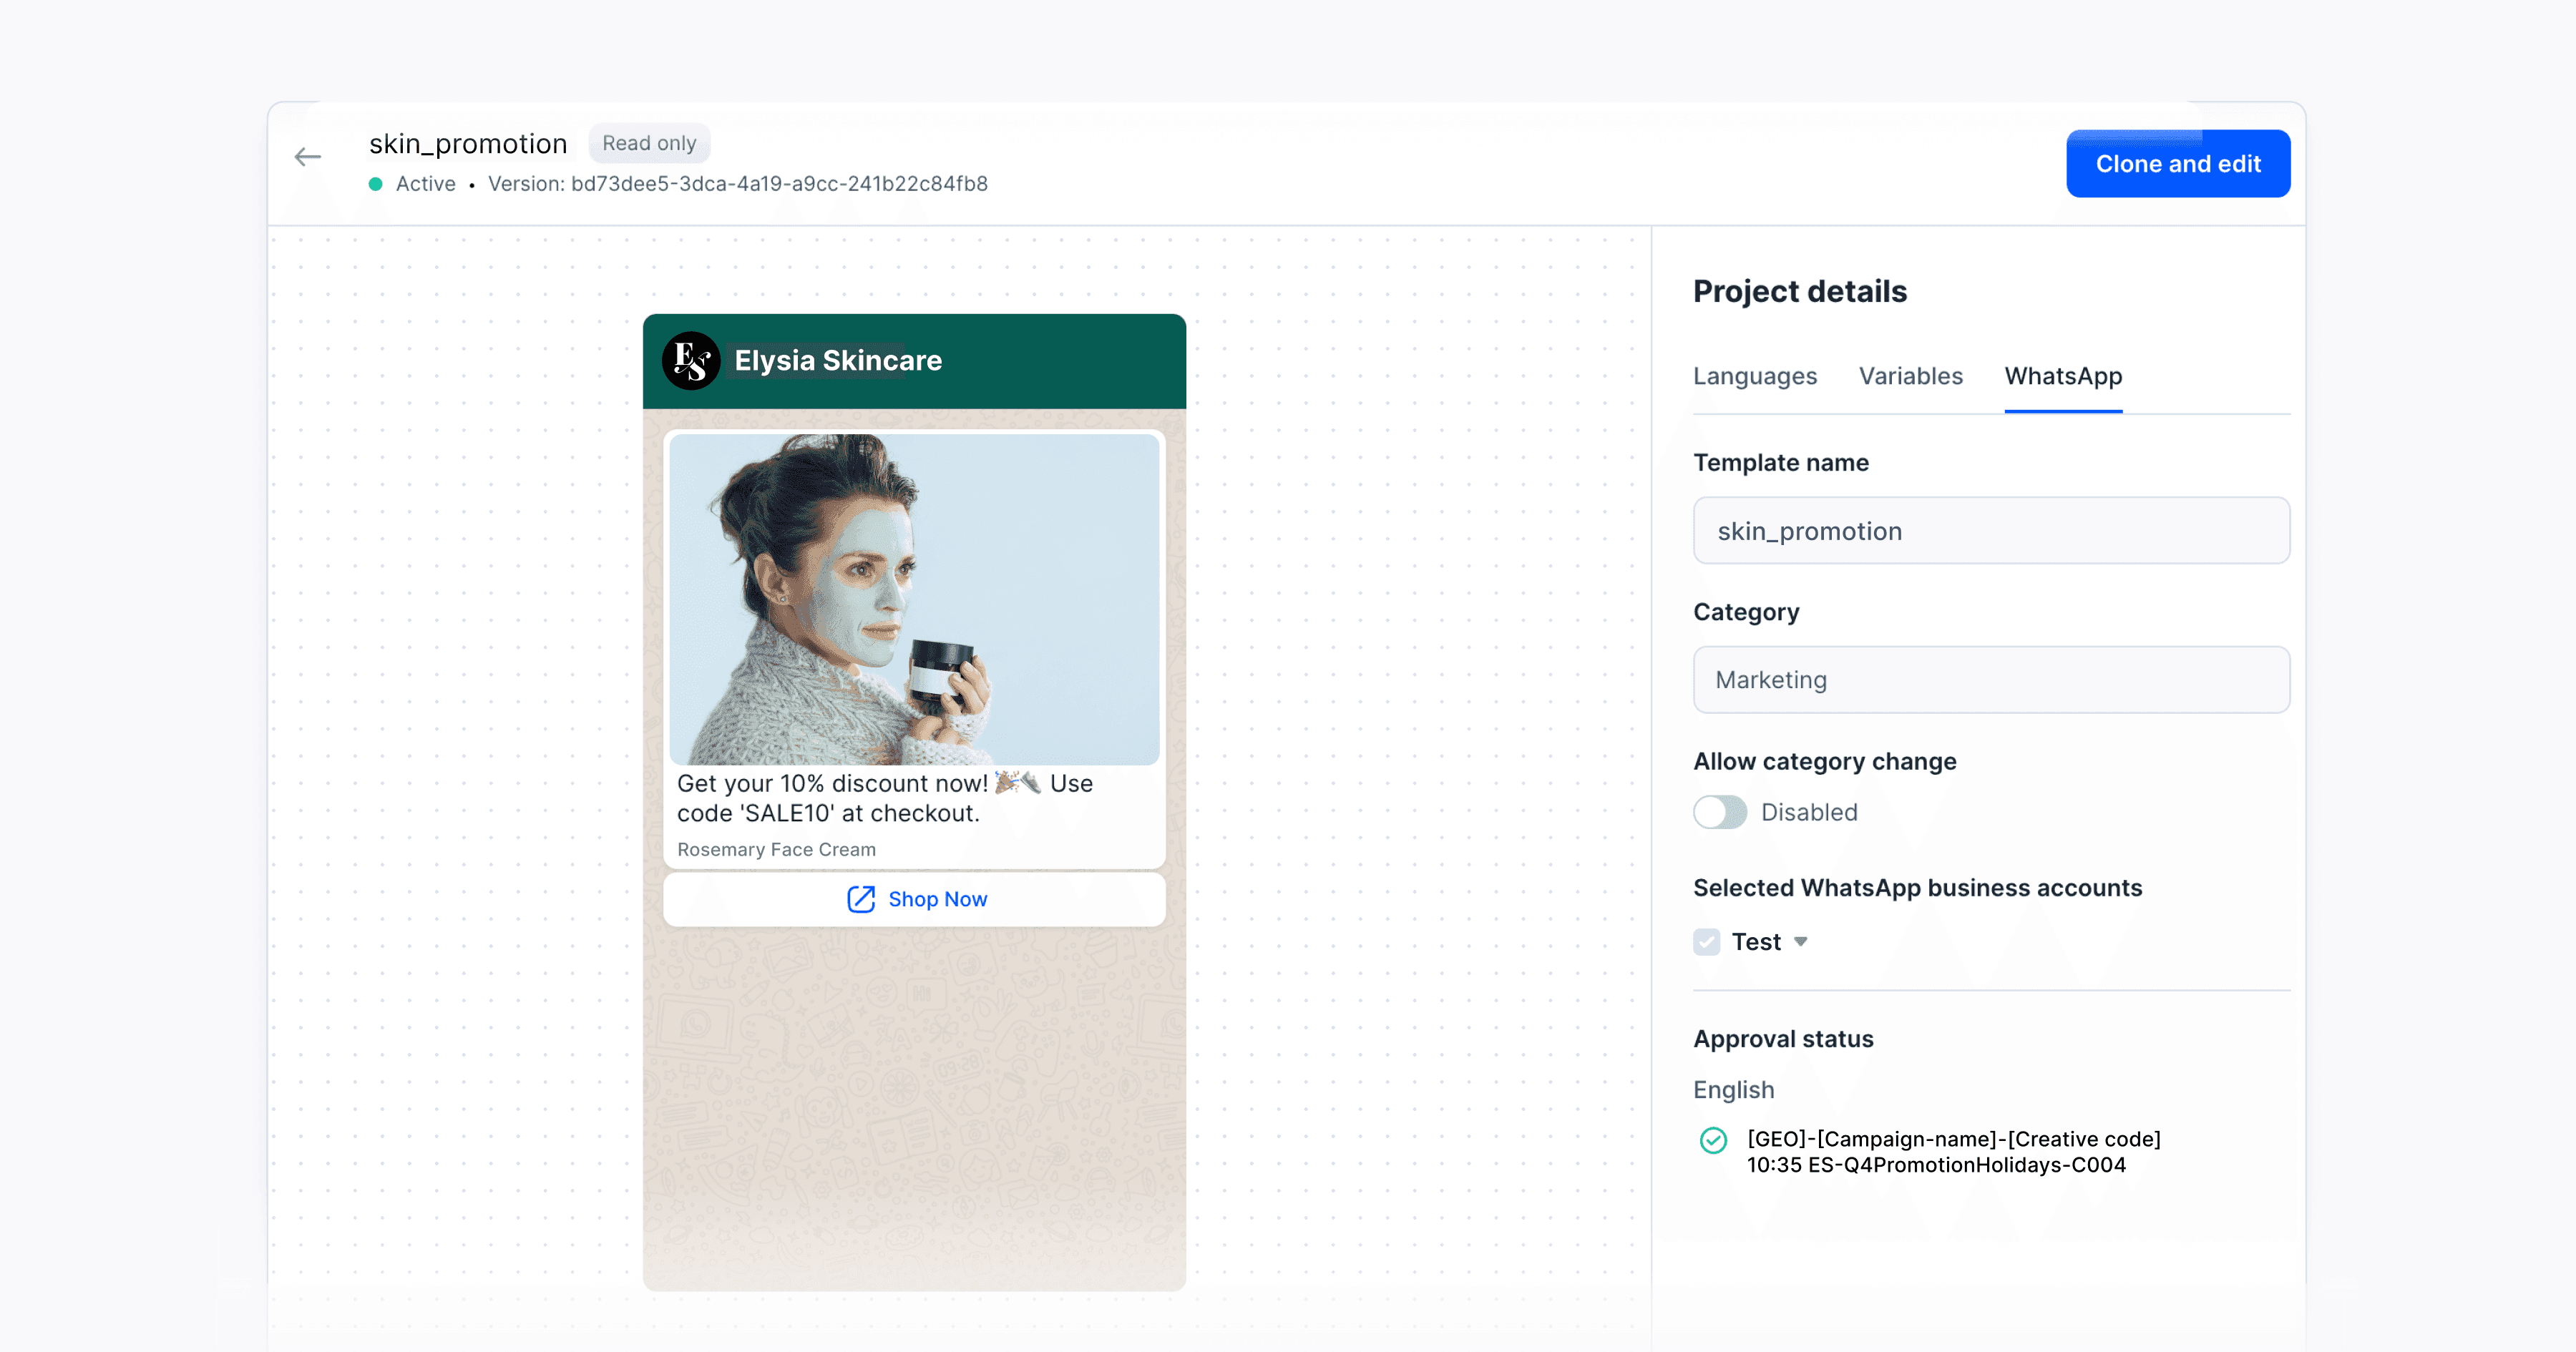
Task: Click the Read only badge
Action: (649, 143)
